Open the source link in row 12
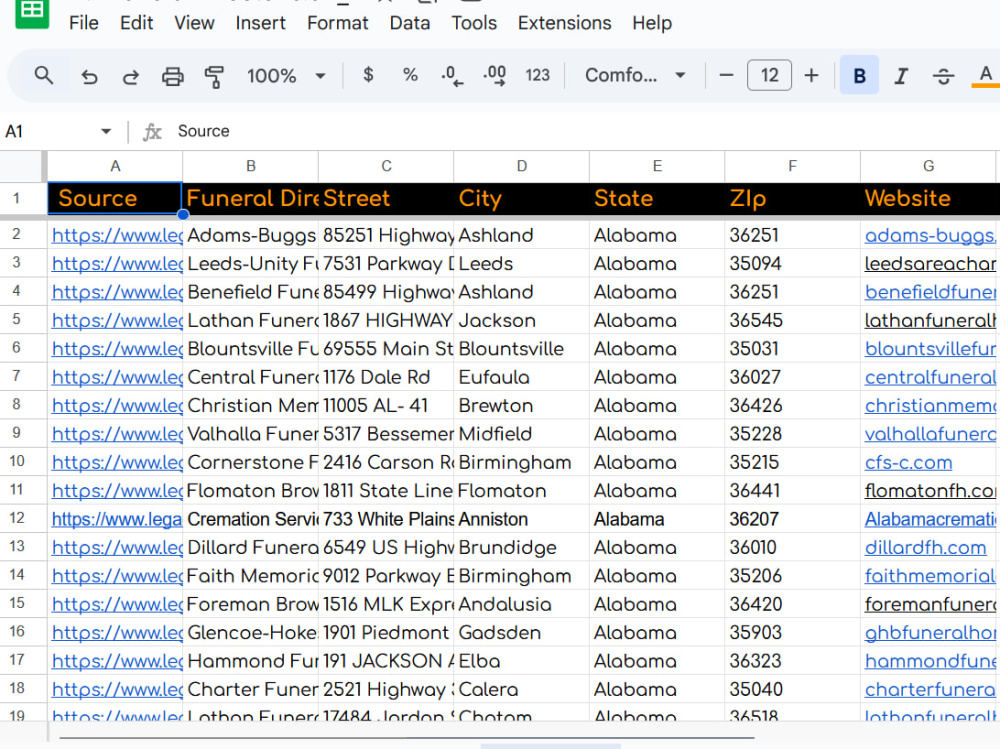This screenshot has width=1000, height=749. point(117,519)
